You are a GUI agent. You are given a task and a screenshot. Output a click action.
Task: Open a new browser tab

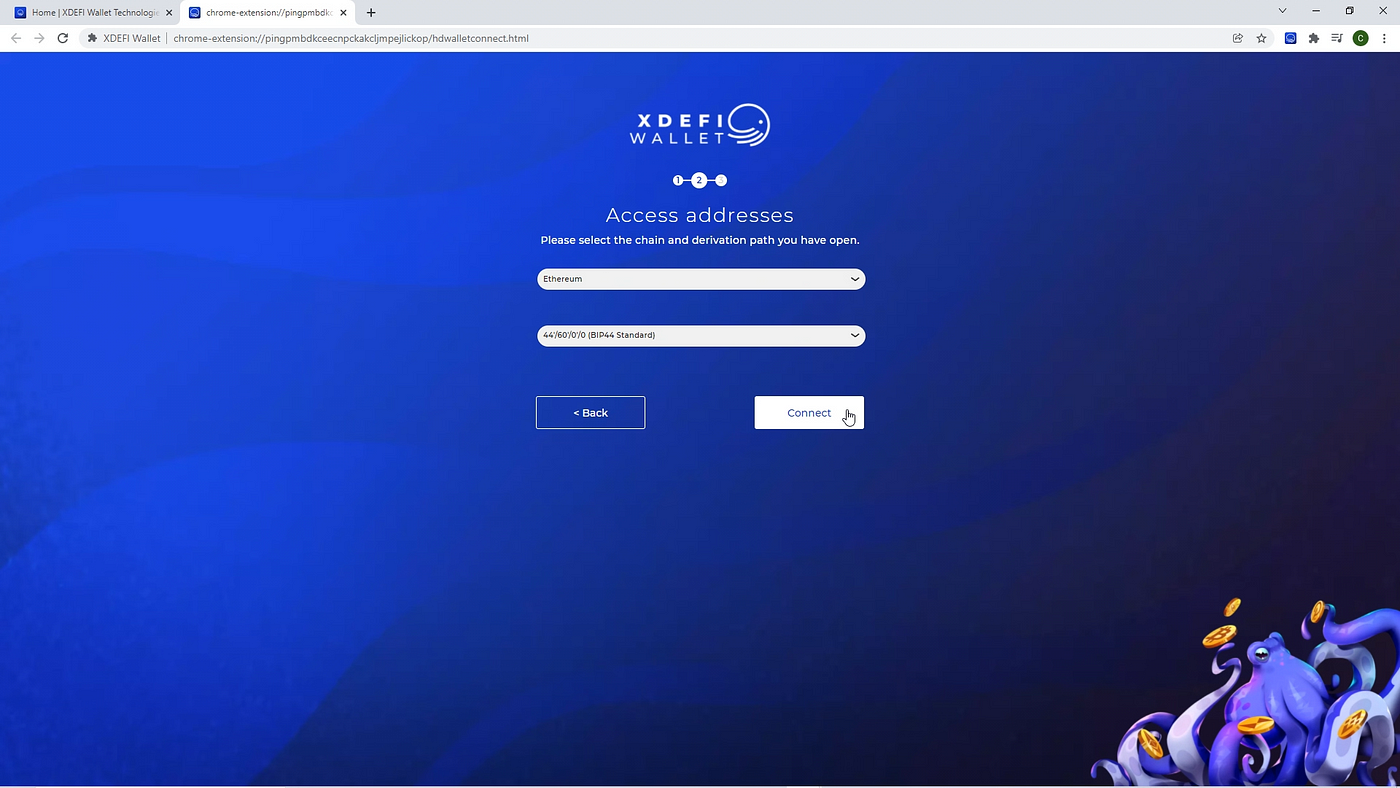(371, 13)
